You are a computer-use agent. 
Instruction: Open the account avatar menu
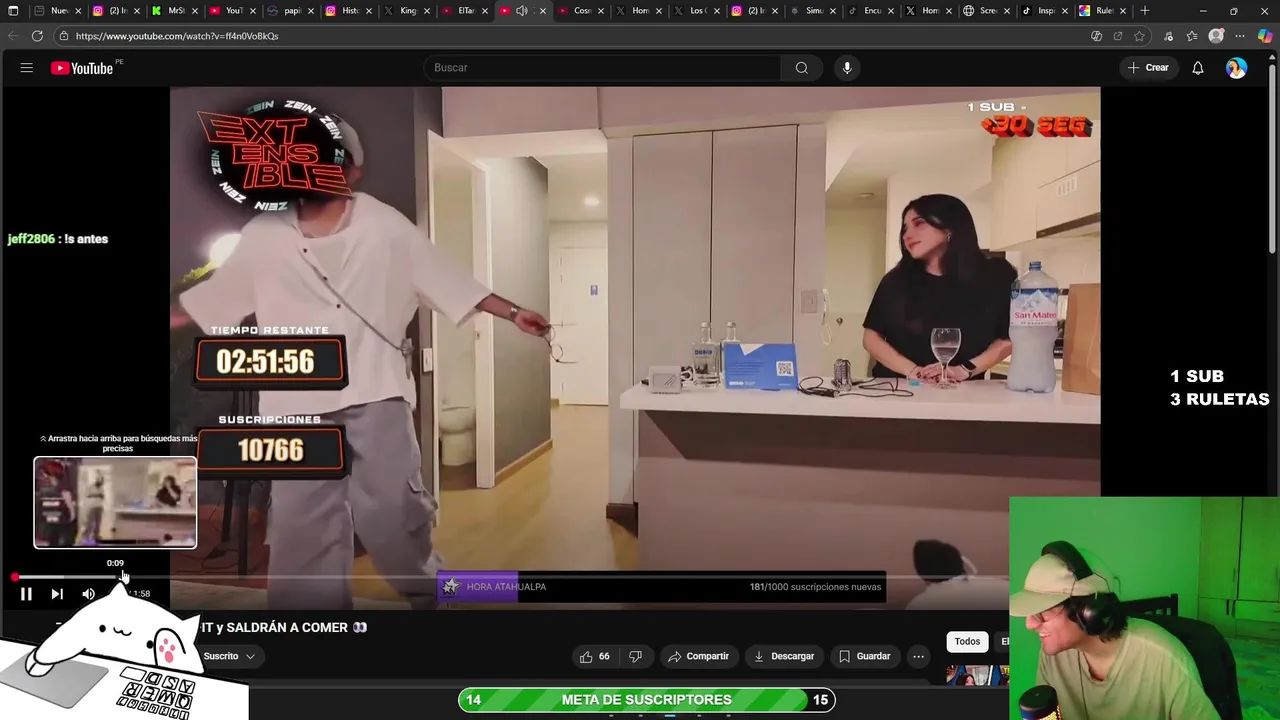pos(1237,68)
